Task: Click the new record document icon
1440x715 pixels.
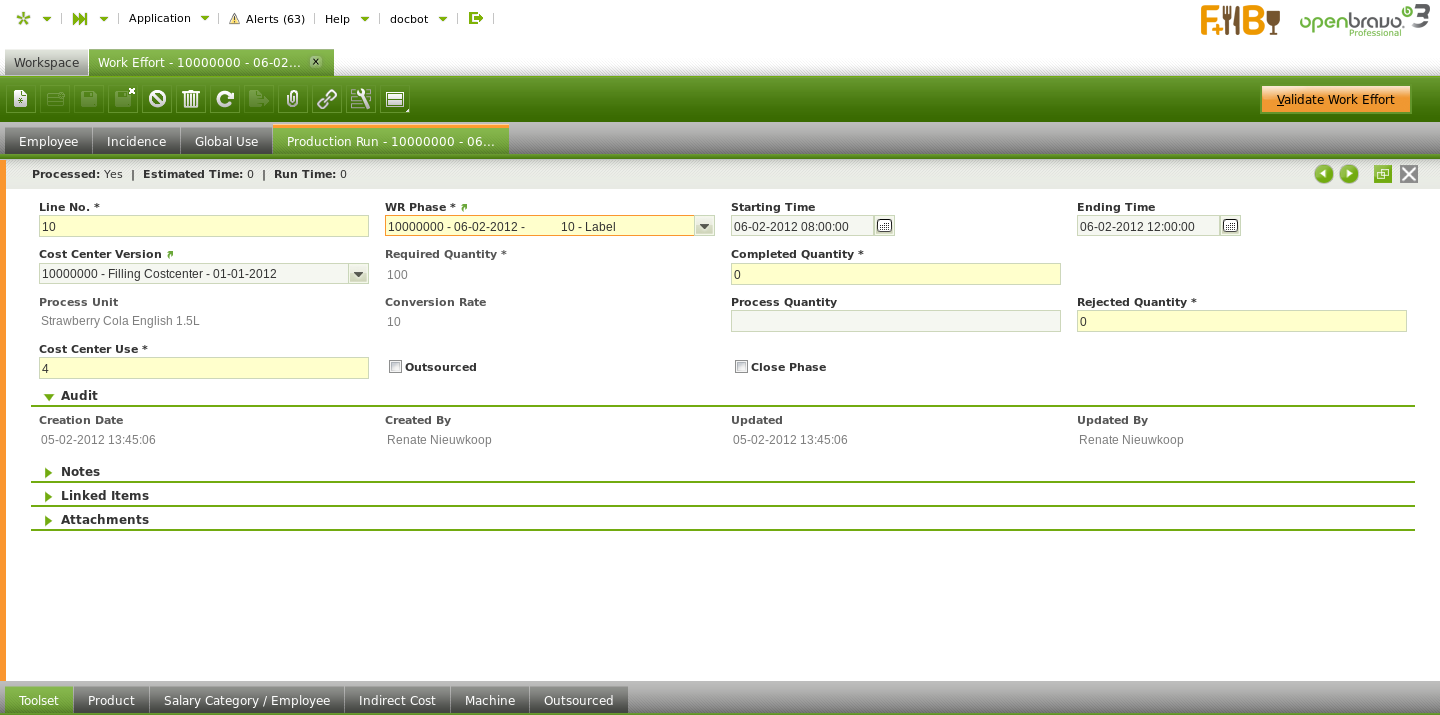Action: click(22, 99)
